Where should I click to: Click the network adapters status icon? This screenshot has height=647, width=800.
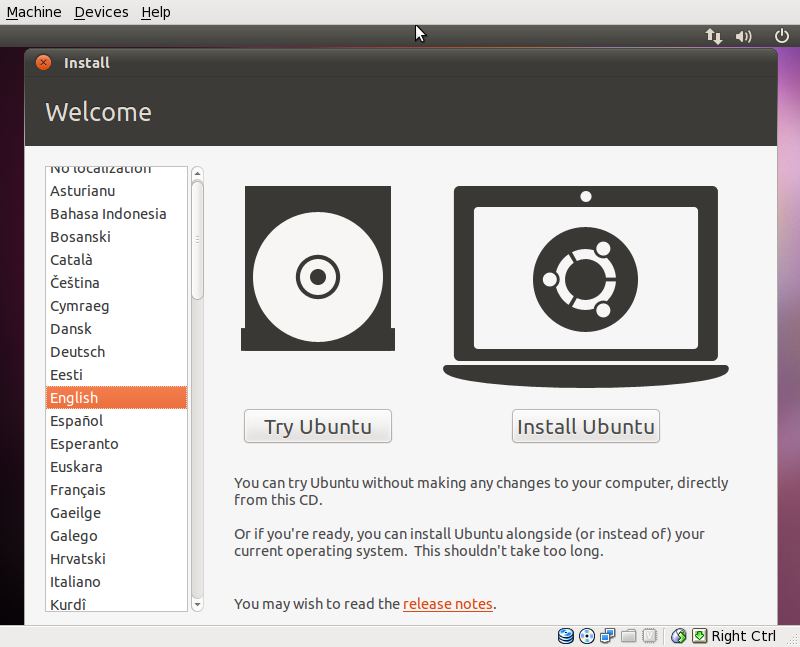(608, 636)
